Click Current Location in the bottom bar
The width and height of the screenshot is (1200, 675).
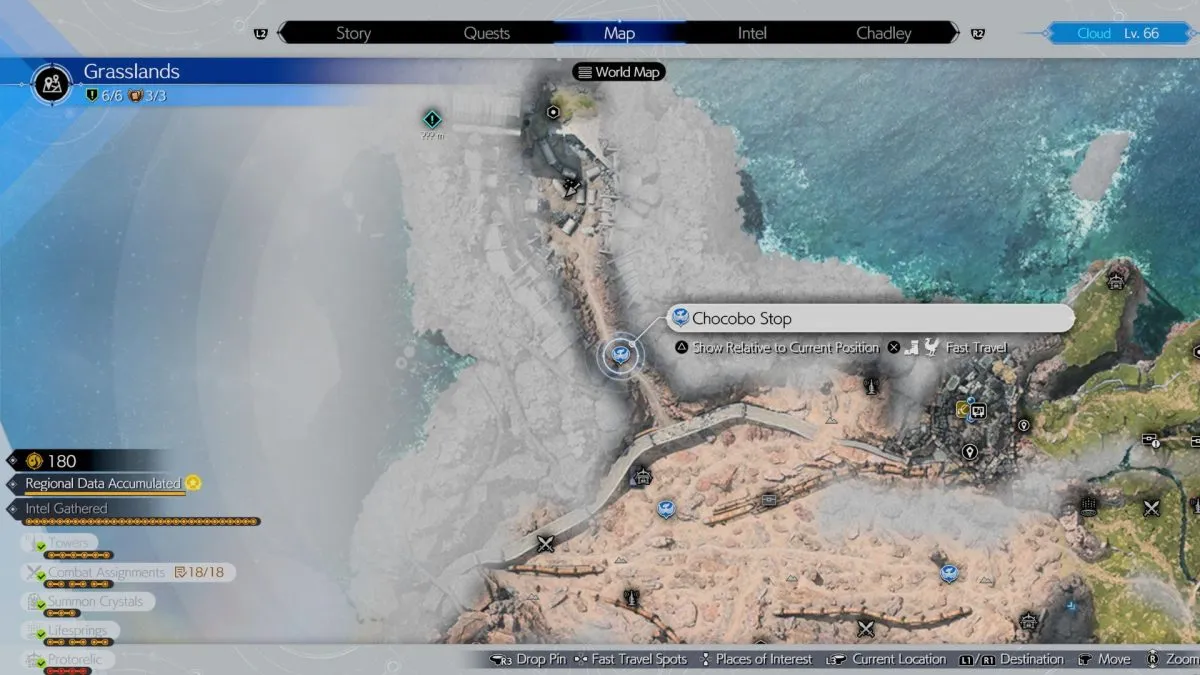(886, 659)
